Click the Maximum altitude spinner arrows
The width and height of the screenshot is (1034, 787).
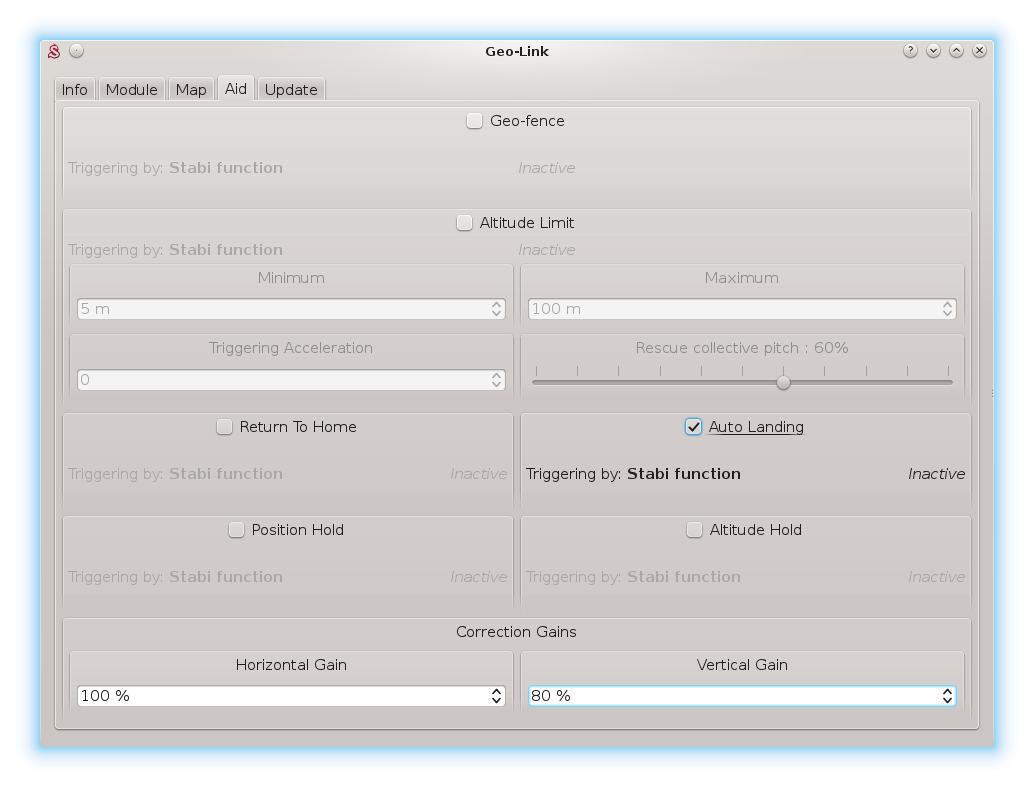(947, 309)
